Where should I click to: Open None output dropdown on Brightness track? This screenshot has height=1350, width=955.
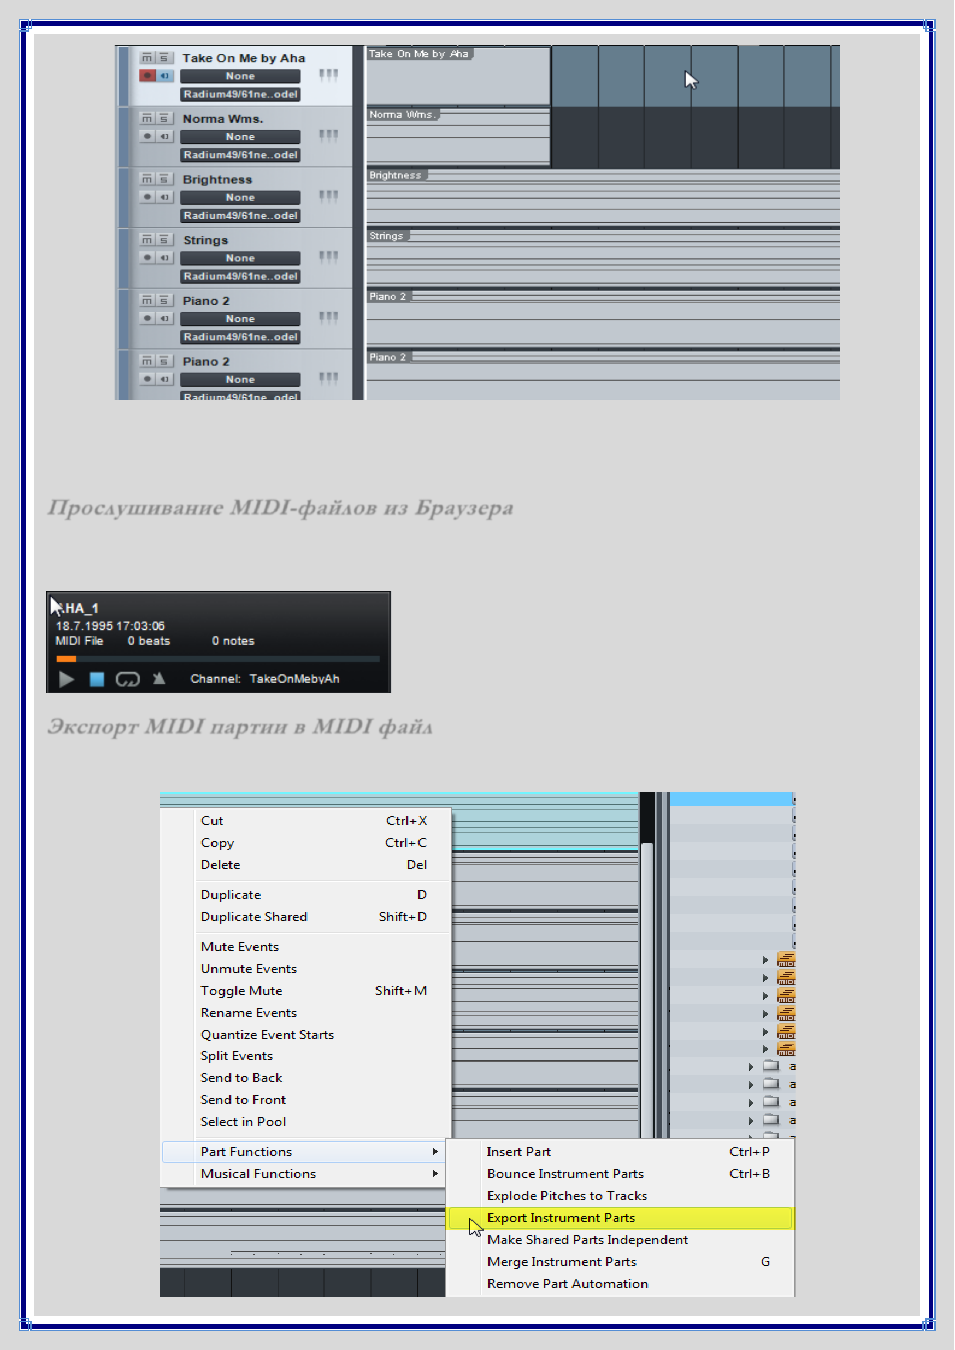240,198
